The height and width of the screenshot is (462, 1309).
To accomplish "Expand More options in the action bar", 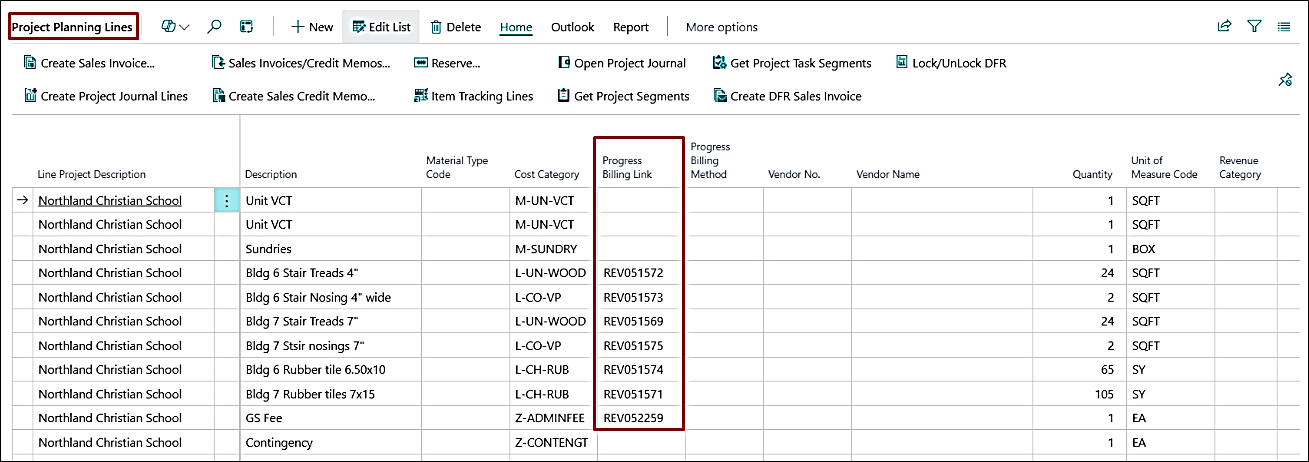I will pos(722,27).
